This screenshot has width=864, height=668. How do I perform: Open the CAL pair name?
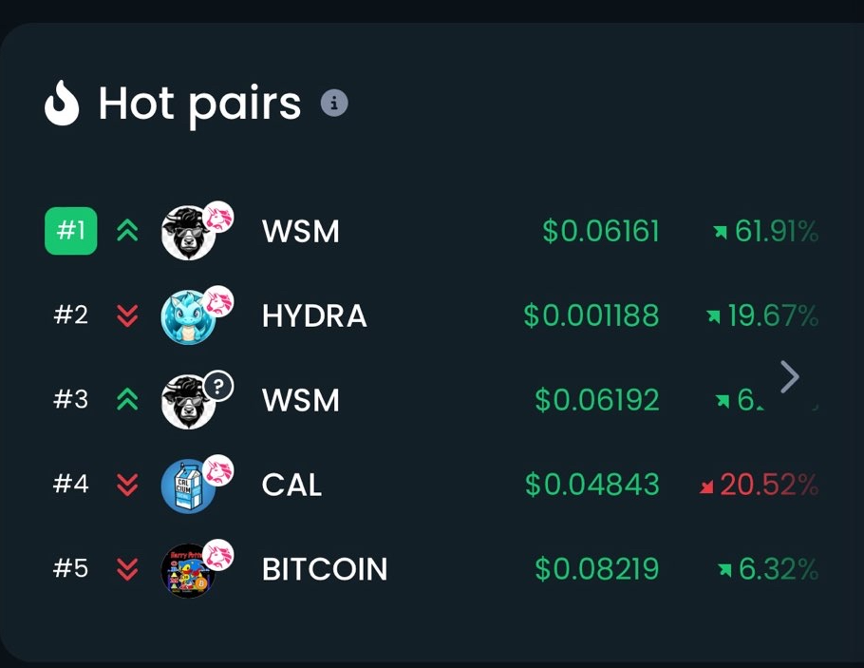coord(292,485)
